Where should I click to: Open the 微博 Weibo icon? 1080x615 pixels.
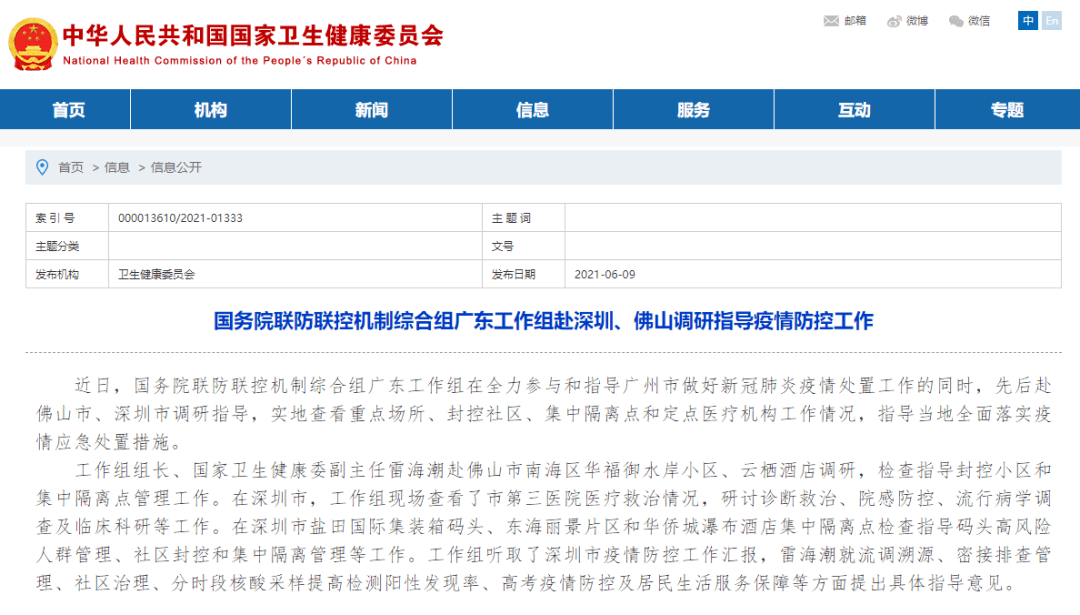pos(894,21)
